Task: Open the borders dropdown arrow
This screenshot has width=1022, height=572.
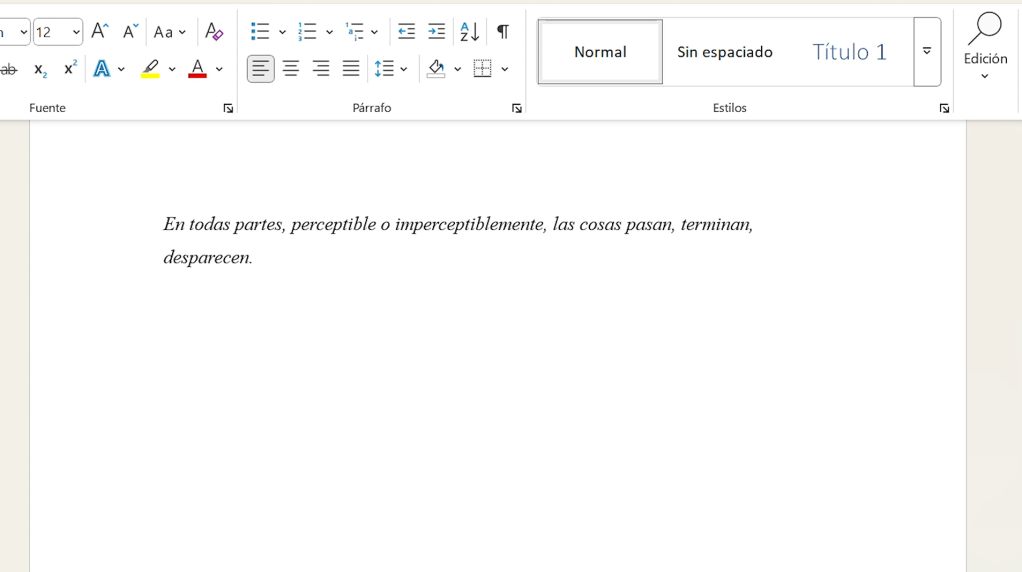Action: pos(504,69)
